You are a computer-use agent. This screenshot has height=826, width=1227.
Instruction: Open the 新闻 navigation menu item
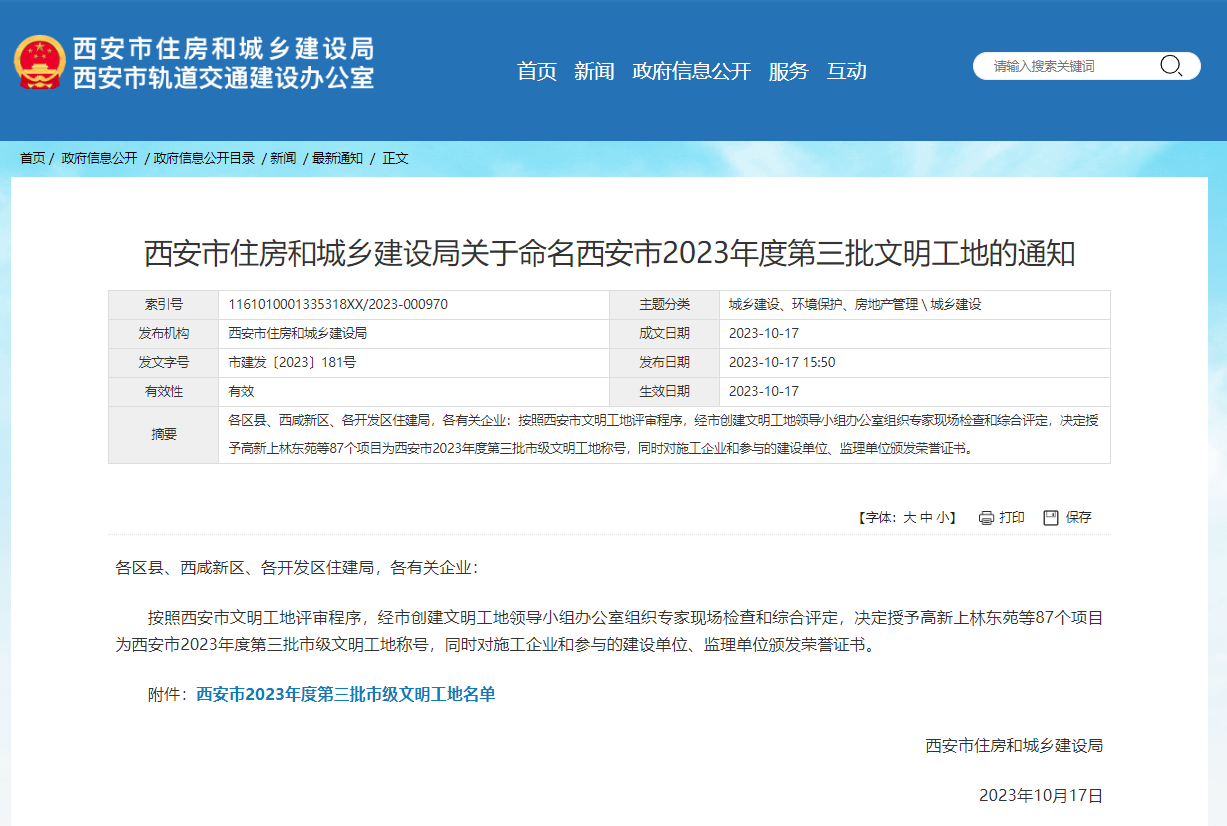coord(594,71)
